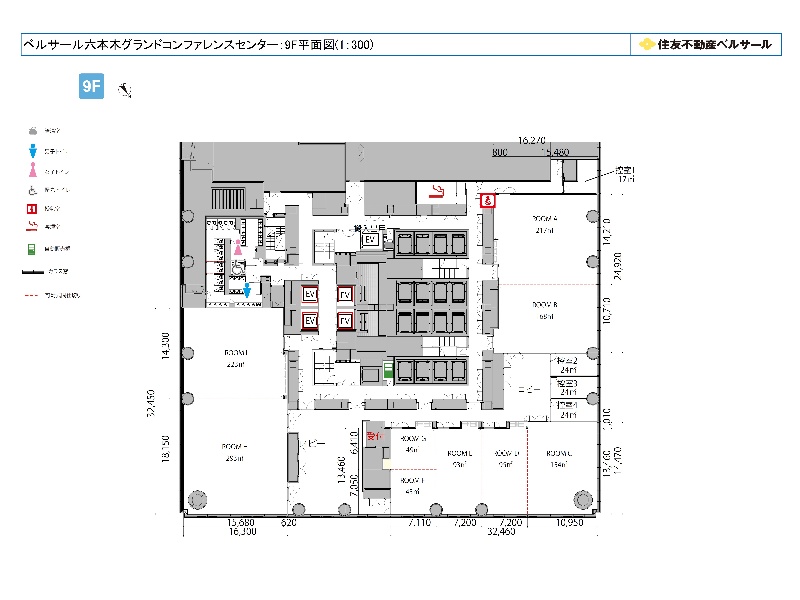
Task: Click the north compass arrow beside the 9F badge
Action: pos(125,90)
